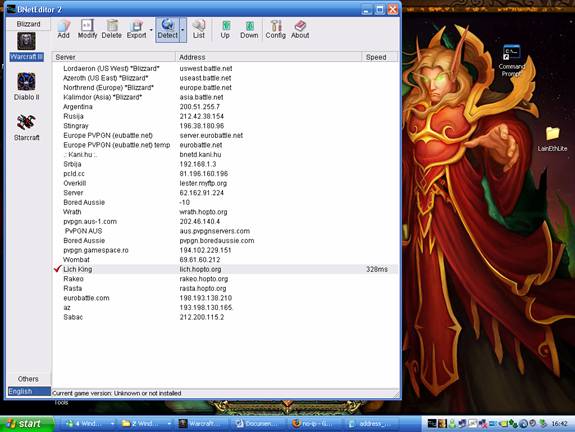
Task: Sort list by Address column header
Action: [x=268, y=57]
